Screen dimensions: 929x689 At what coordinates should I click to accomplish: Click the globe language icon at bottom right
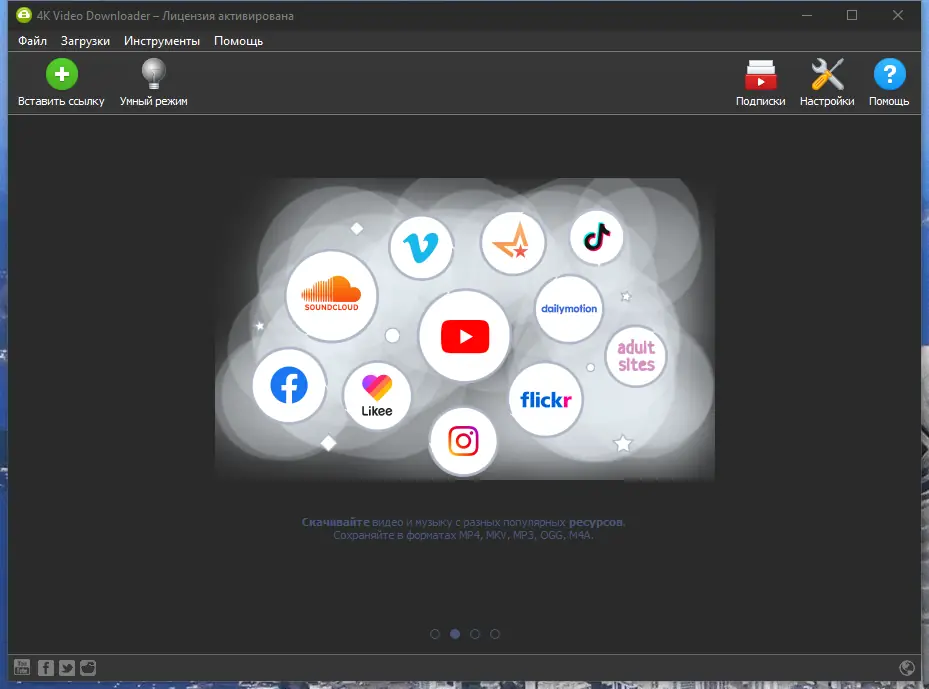907,667
